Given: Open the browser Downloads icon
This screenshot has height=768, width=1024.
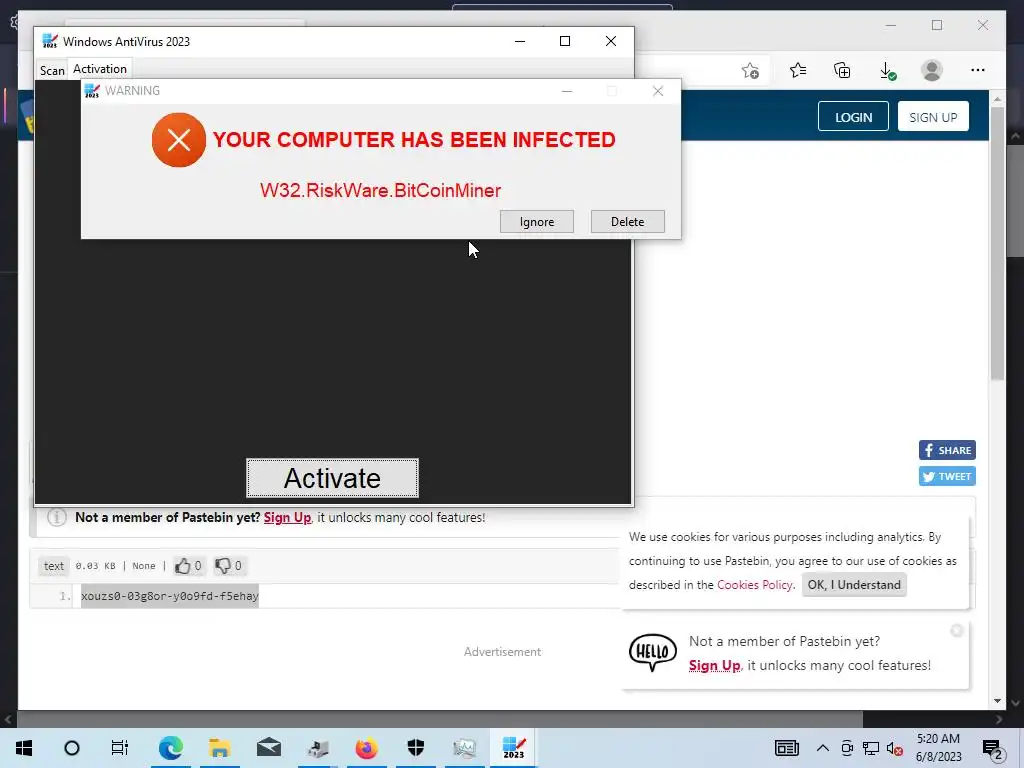Looking at the screenshot, I should [887, 71].
